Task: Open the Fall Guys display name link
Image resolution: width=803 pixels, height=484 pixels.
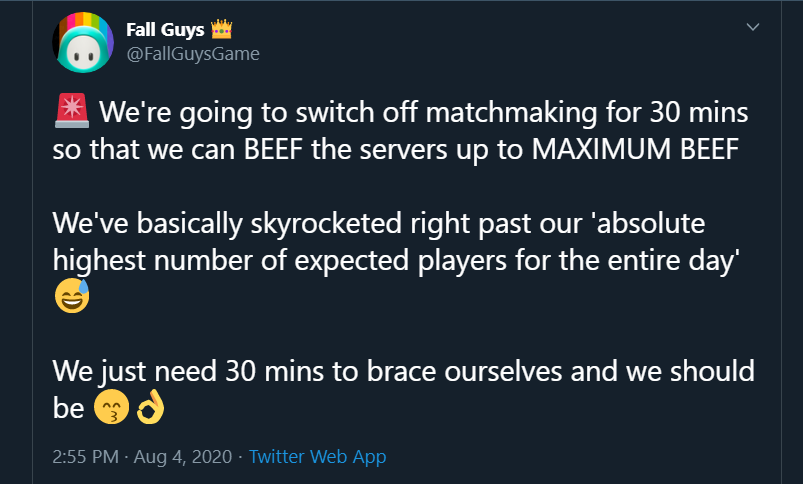Action: [x=164, y=29]
